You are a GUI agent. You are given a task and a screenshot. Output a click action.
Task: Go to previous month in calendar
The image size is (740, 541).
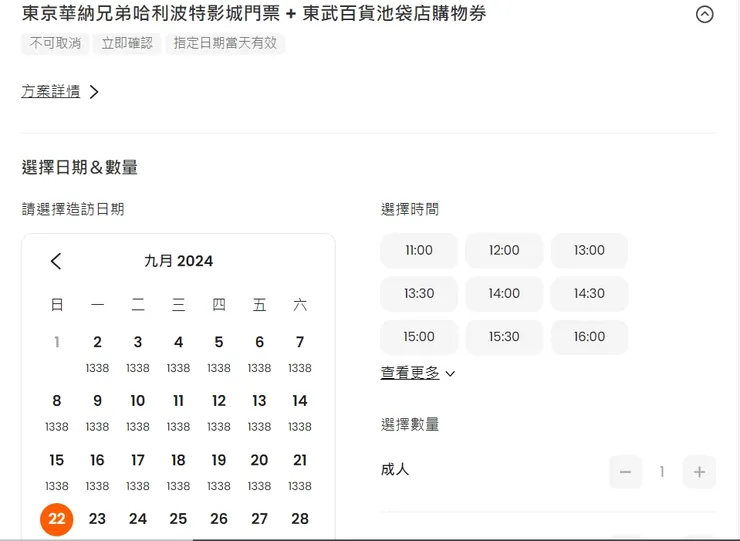point(56,261)
